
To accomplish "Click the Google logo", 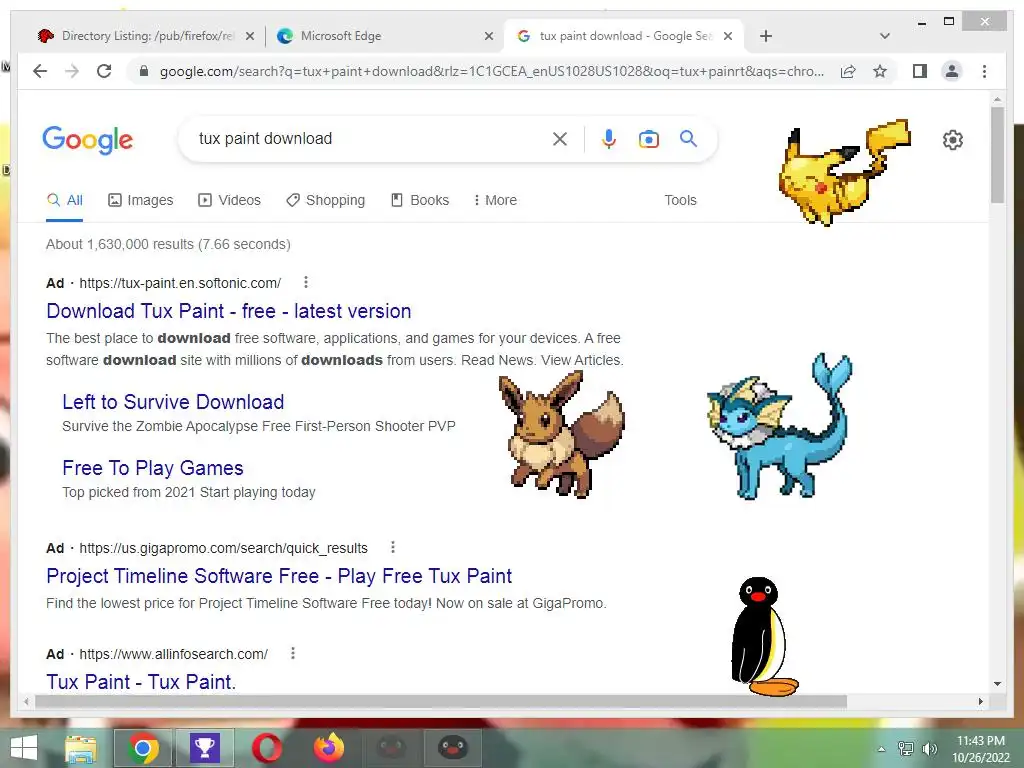I will (88, 140).
